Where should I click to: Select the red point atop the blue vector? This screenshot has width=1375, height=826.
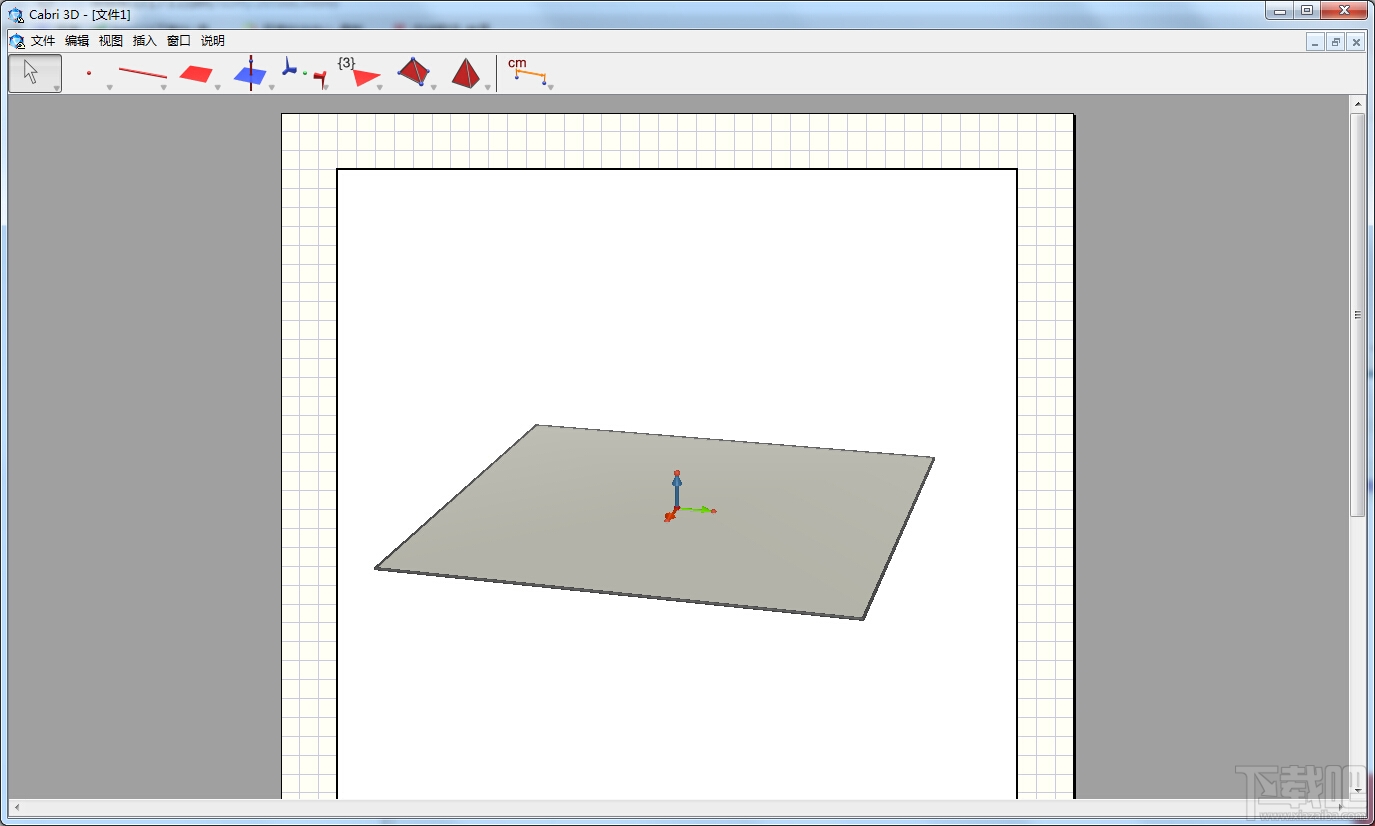click(x=677, y=472)
